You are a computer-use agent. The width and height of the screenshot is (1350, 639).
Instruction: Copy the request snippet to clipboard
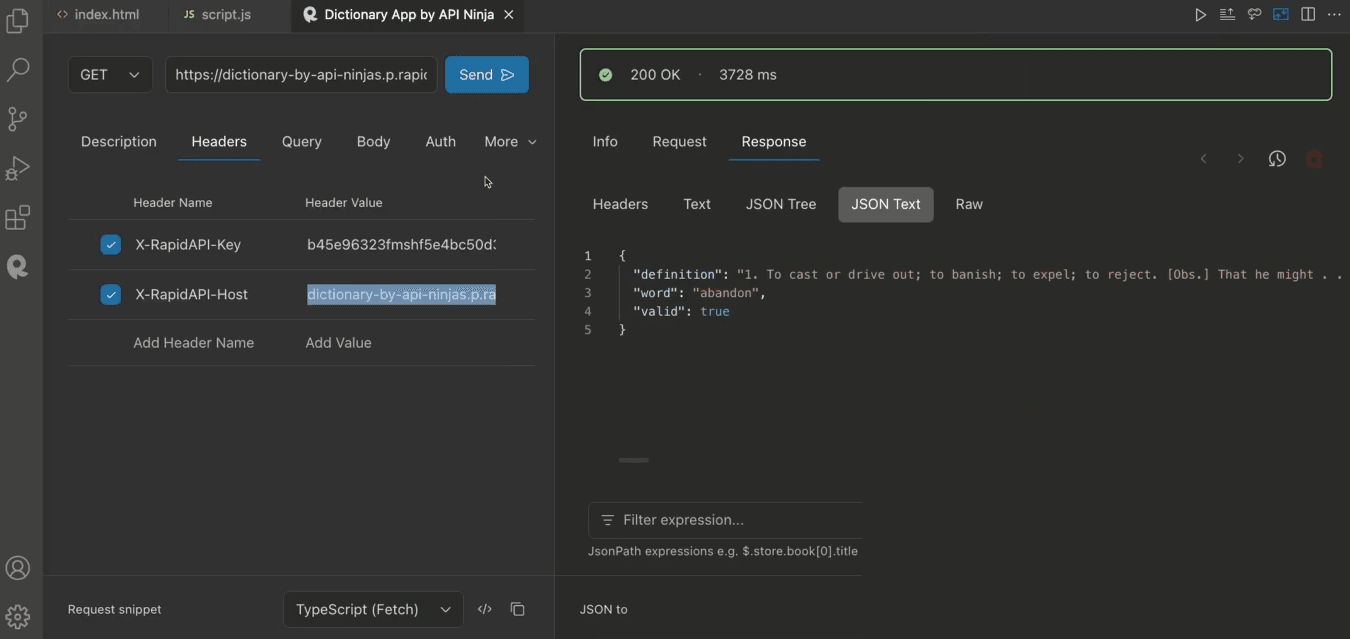tap(518, 609)
